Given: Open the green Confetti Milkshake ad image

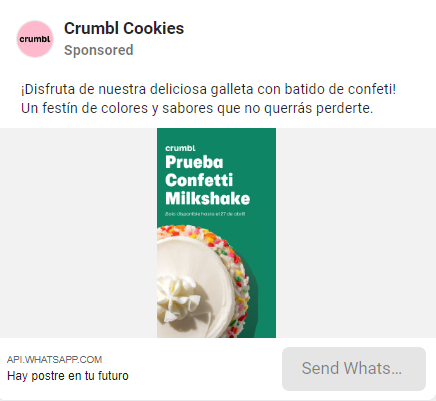Looking at the screenshot, I should coord(216,233).
